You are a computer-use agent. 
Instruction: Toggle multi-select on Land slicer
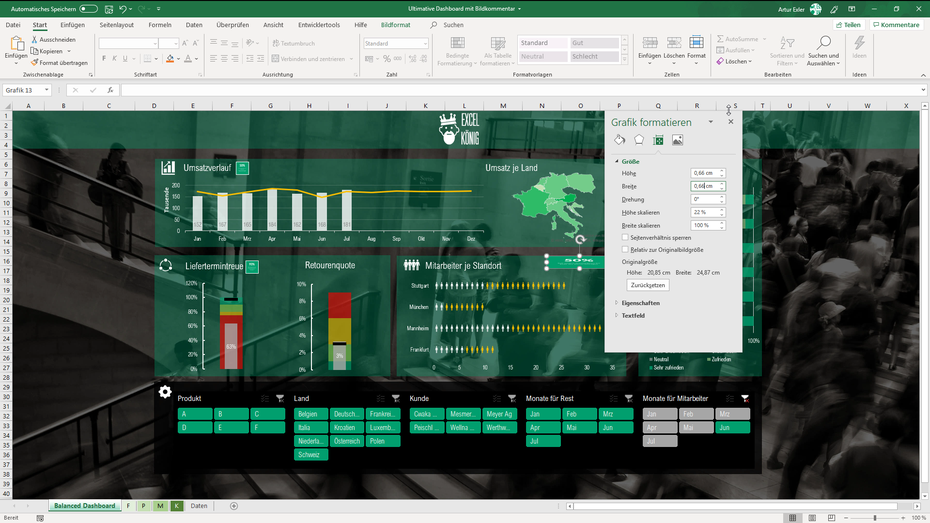(381, 398)
